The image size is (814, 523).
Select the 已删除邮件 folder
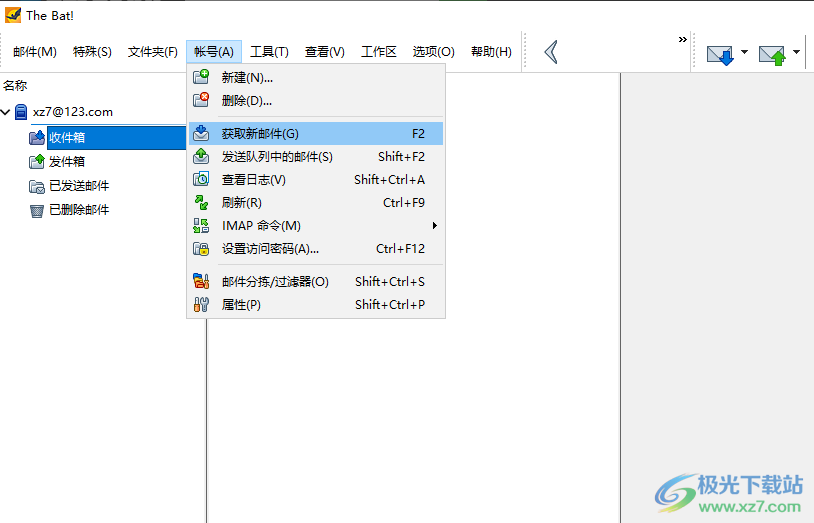click(x=79, y=210)
